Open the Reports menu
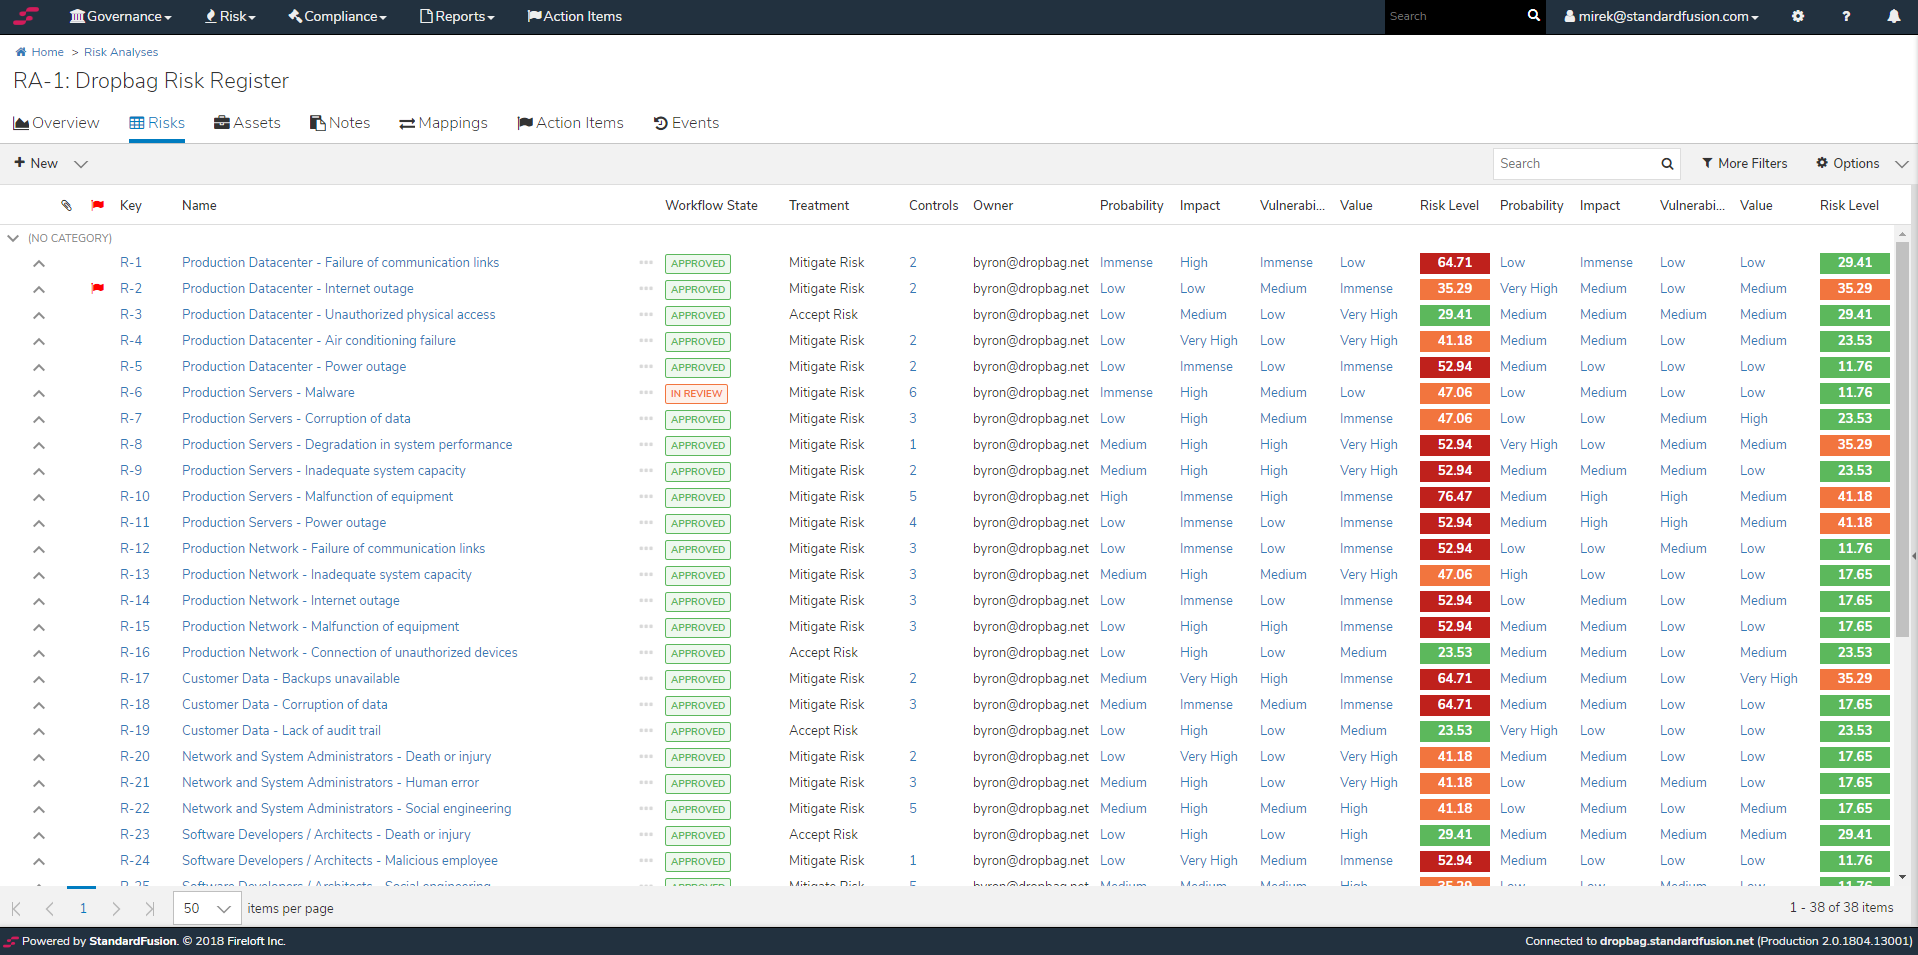The width and height of the screenshot is (1918, 955). click(457, 16)
